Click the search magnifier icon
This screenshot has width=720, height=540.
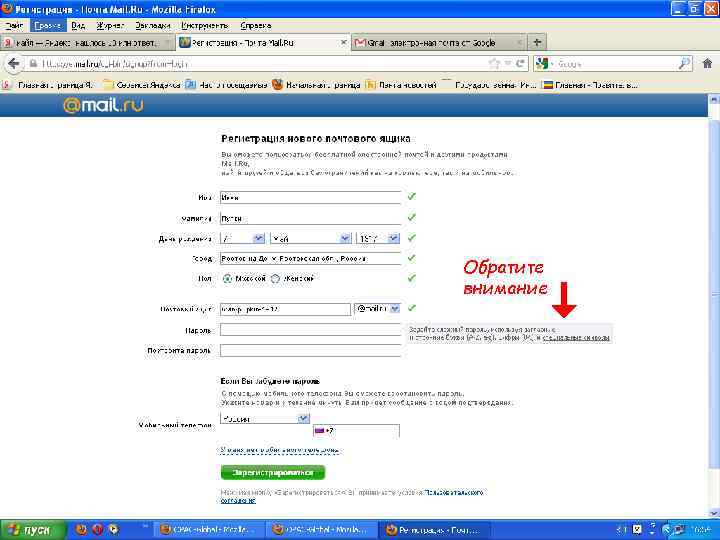click(684, 64)
